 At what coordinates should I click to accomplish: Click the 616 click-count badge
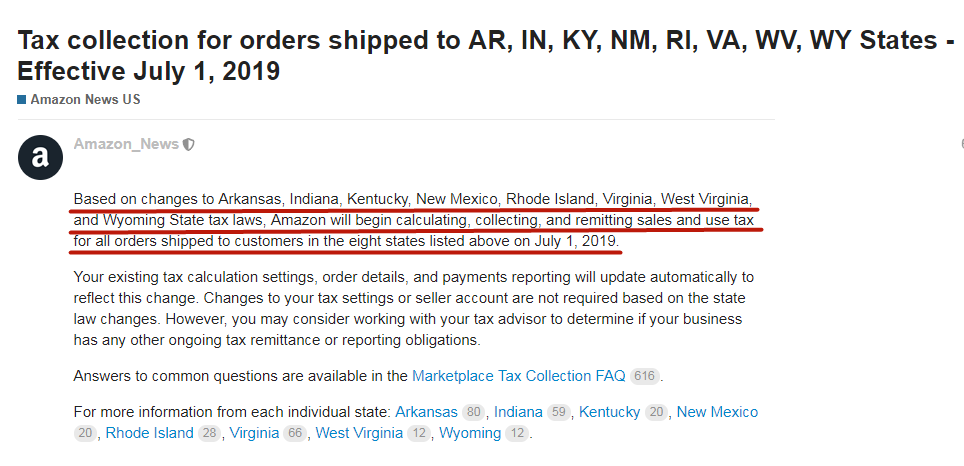pyautogui.click(x=644, y=376)
